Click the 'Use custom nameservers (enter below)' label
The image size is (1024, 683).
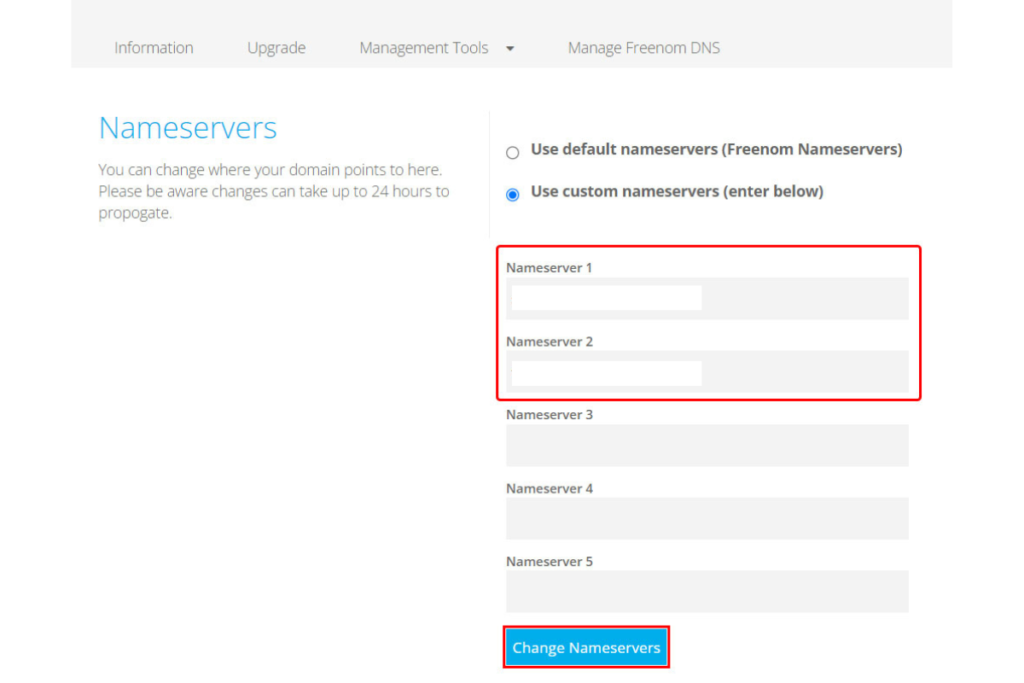coord(676,191)
